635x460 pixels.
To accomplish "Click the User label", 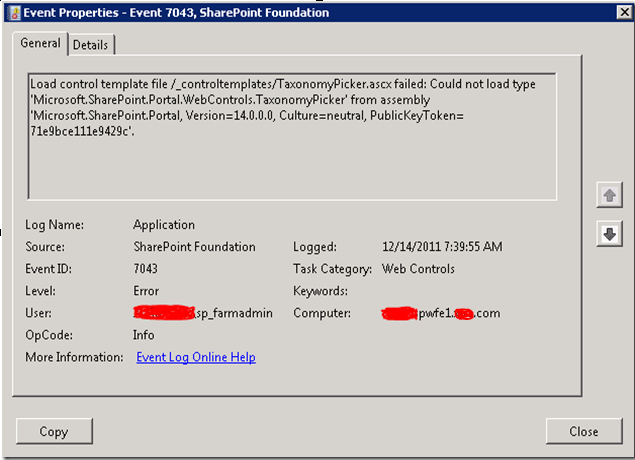I will [x=38, y=313].
